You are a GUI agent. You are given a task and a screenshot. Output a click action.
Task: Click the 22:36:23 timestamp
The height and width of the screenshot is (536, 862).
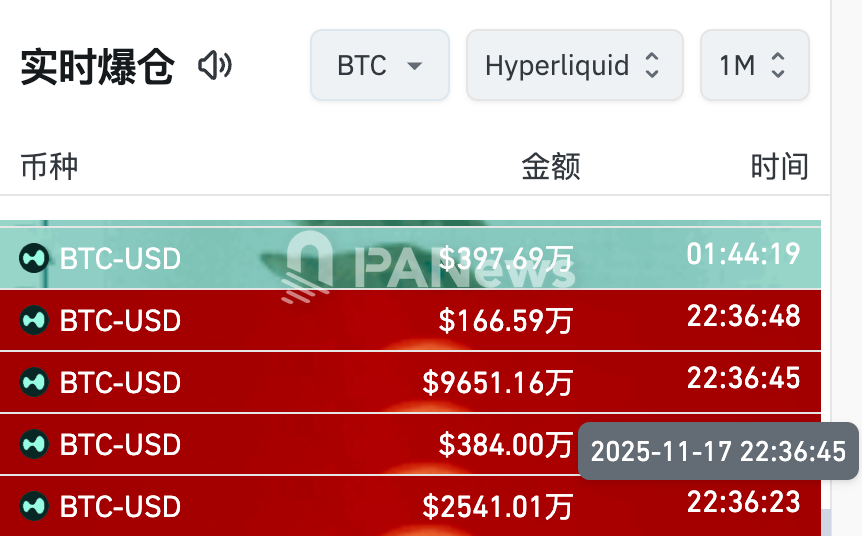click(x=743, y=501)
